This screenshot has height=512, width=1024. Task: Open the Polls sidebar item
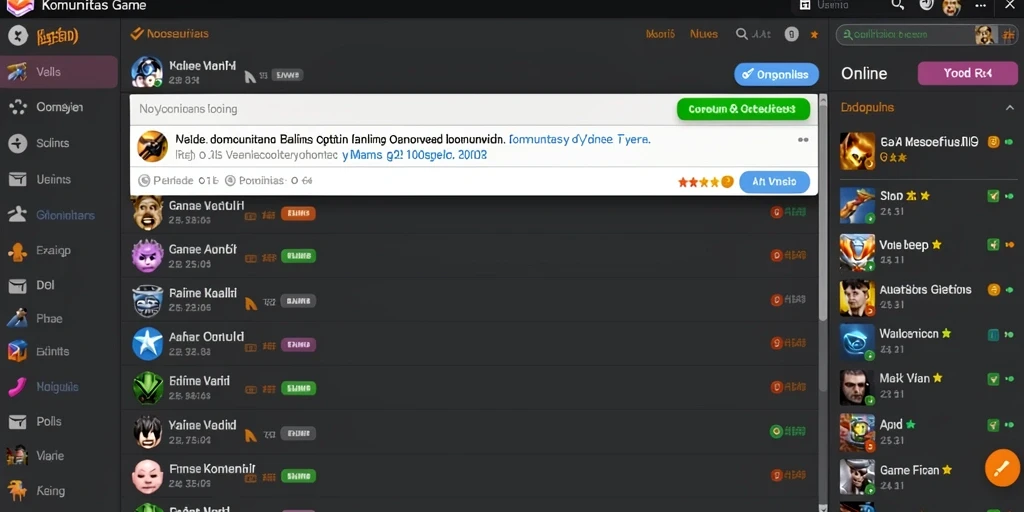tap(49, 421)
